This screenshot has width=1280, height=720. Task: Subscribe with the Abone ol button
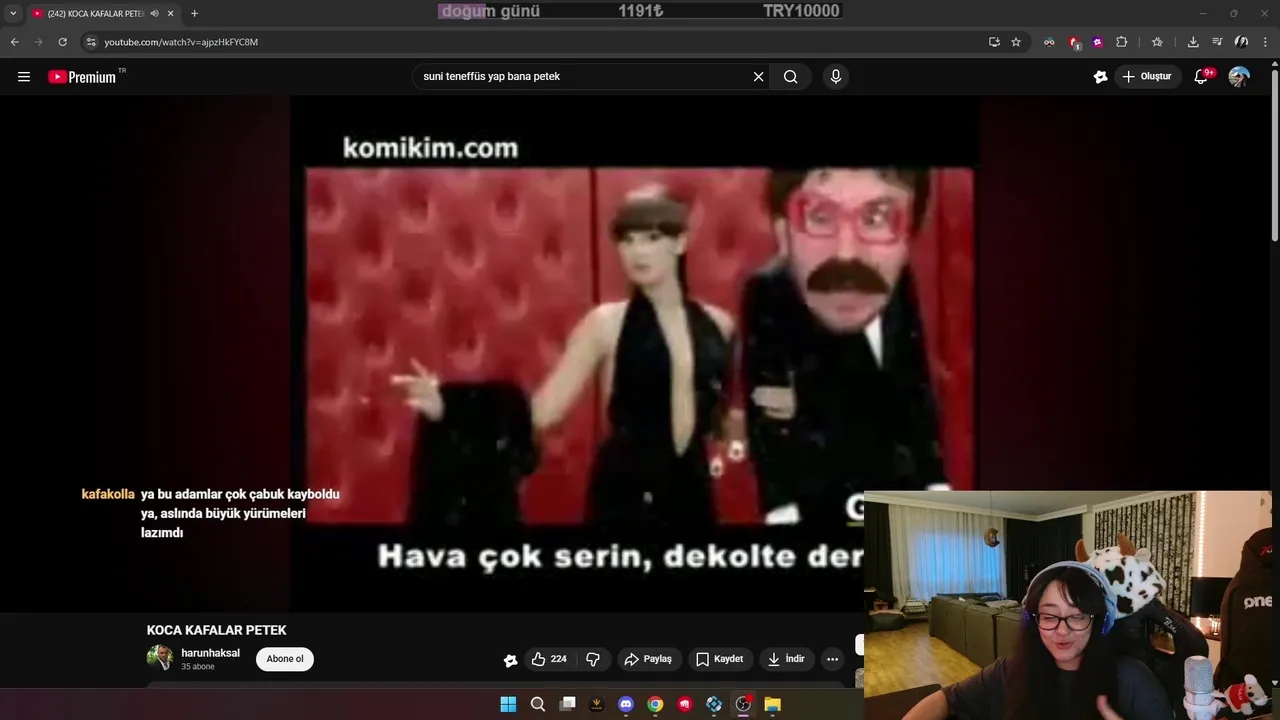tap(285, 659)
